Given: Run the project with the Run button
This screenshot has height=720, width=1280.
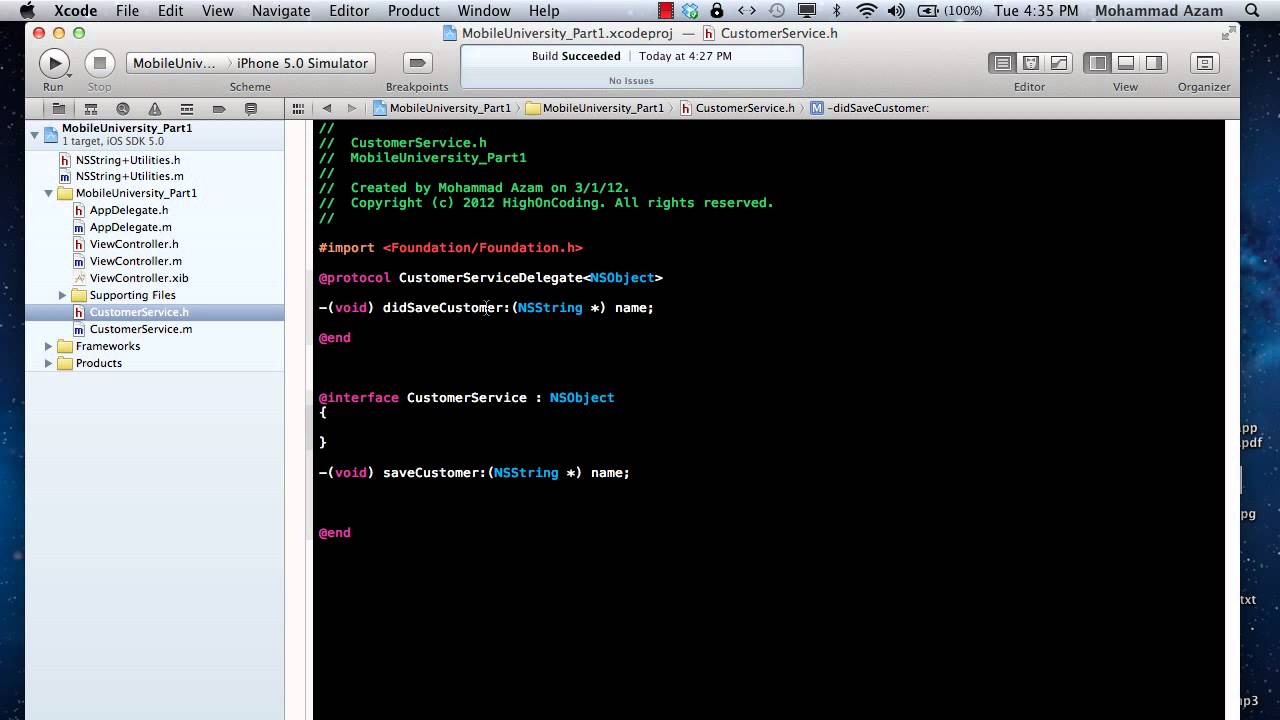Looking at the screenshot, I should pos(53,63).
